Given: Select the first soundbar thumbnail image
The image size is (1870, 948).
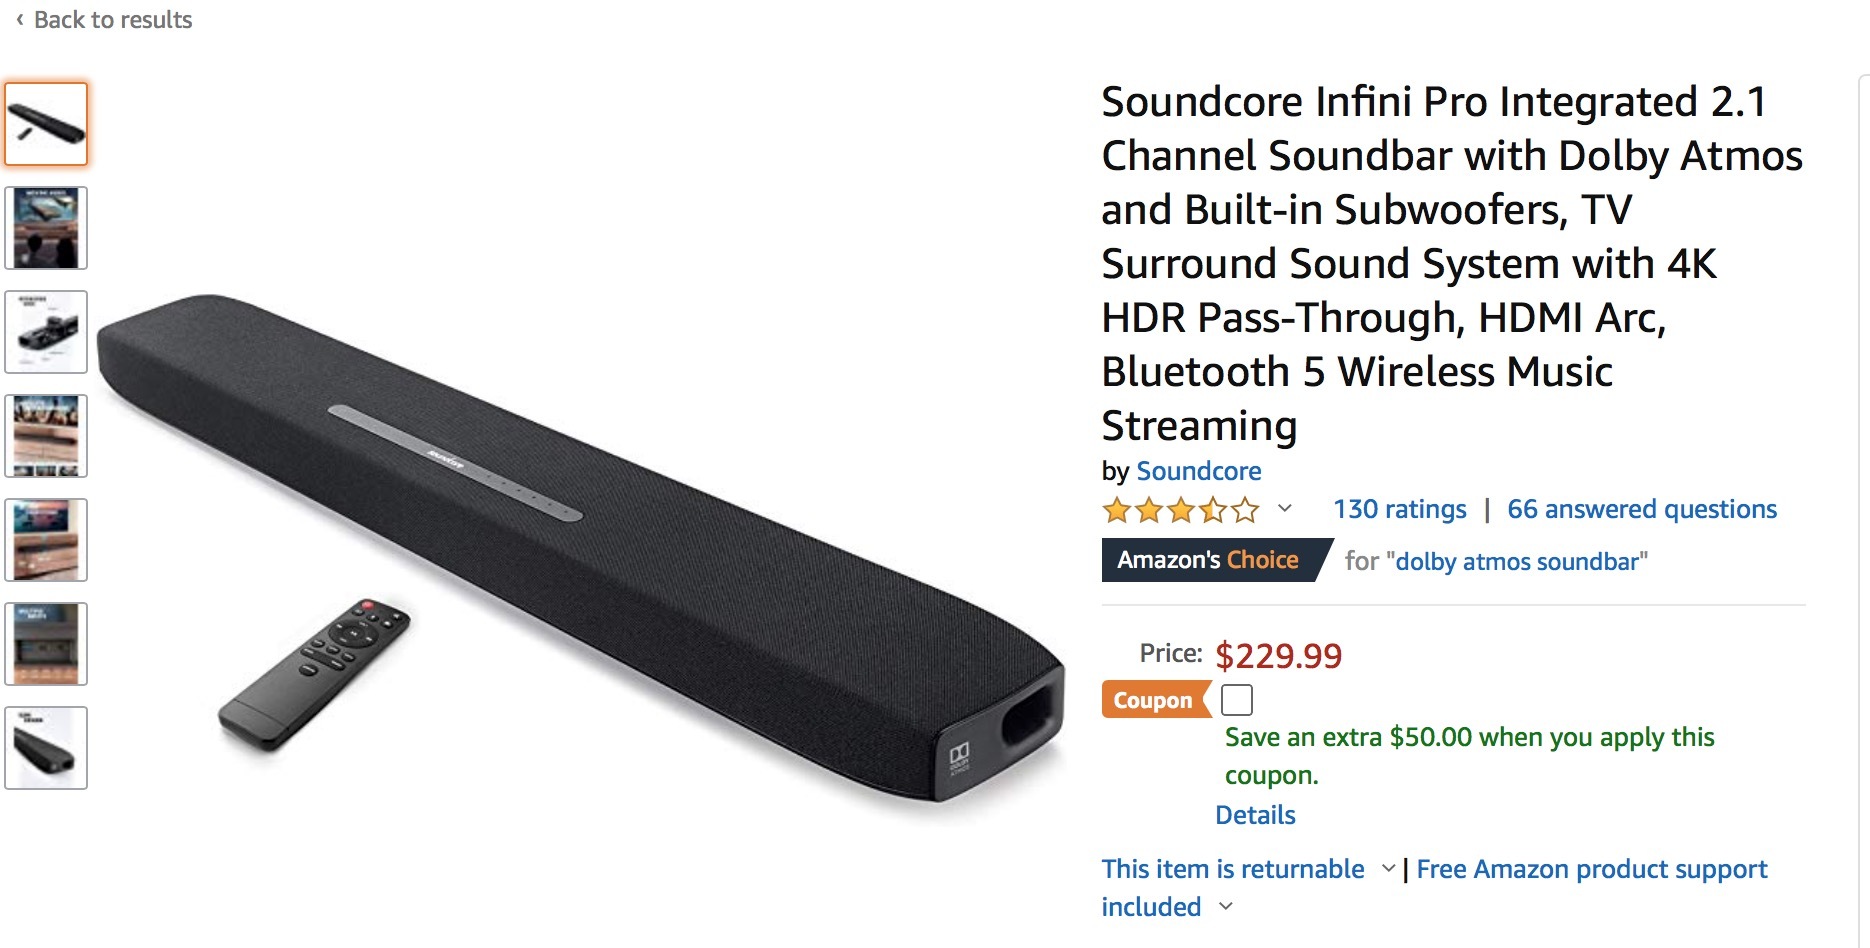Looking at the screenshot, I should (46, 124).
